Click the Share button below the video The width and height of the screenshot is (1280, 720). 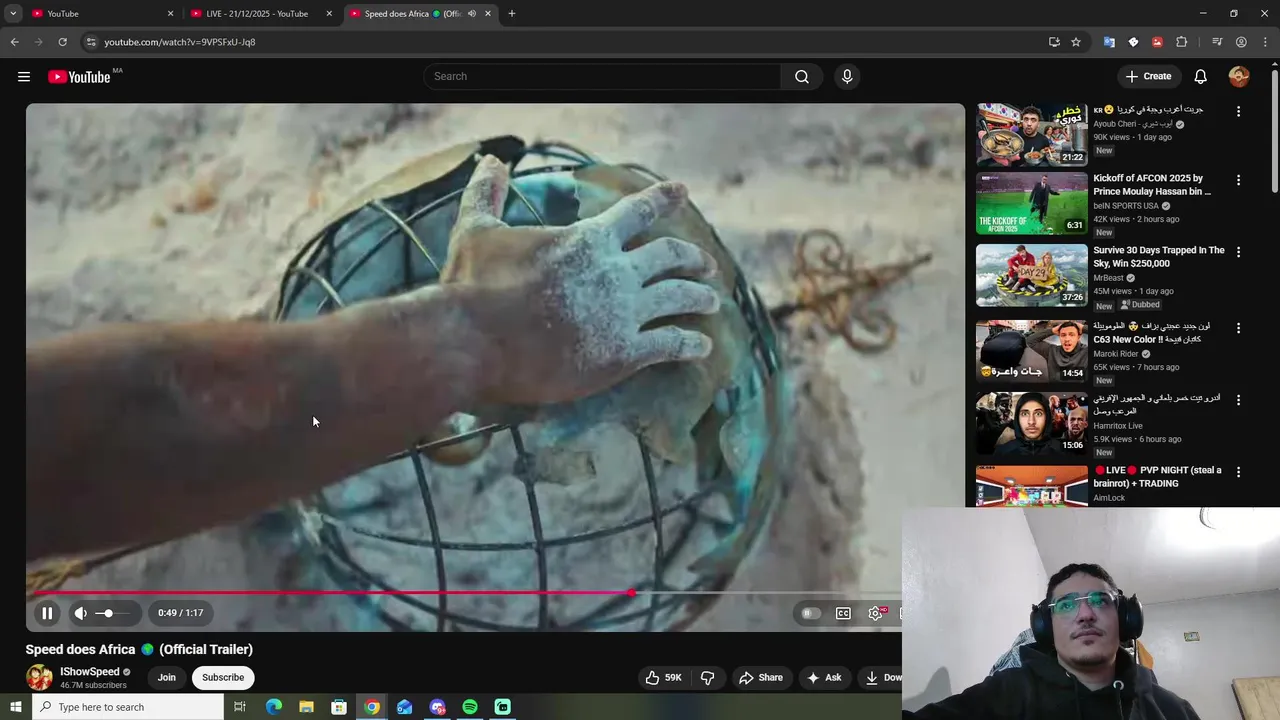[x=761, y=677]
